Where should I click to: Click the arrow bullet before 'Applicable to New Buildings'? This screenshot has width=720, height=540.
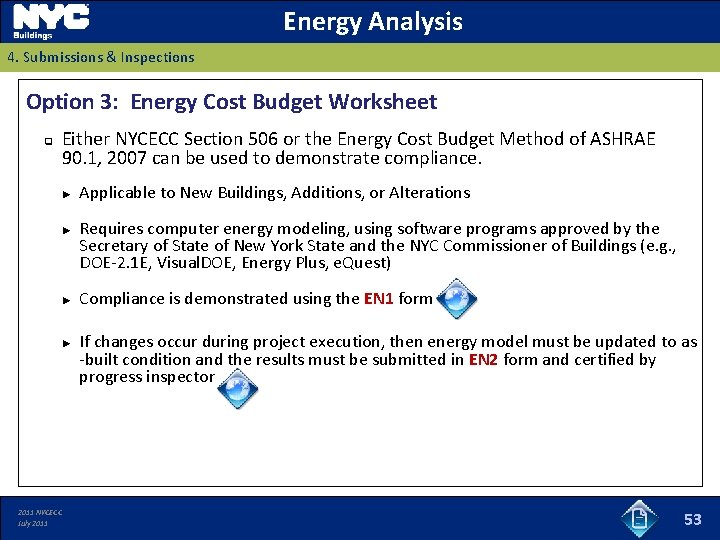(x=67, y=195)
